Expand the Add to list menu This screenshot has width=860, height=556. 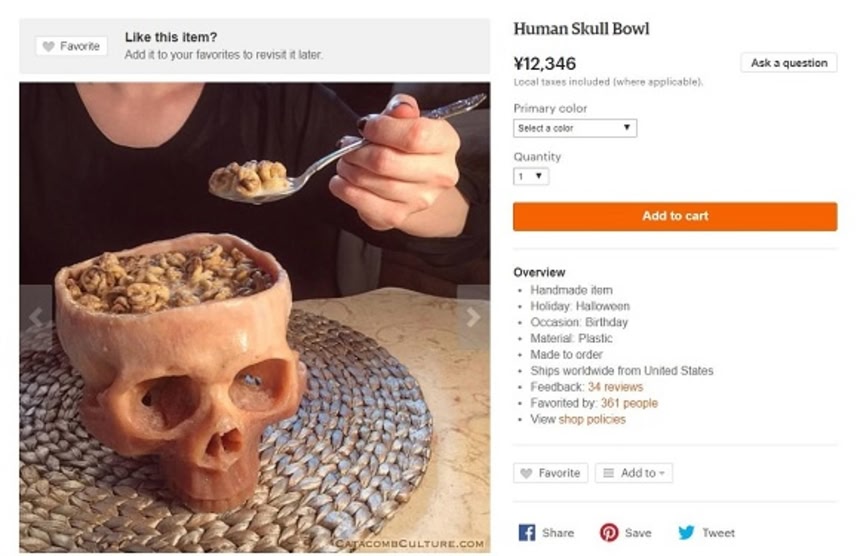tap(634, 473)
